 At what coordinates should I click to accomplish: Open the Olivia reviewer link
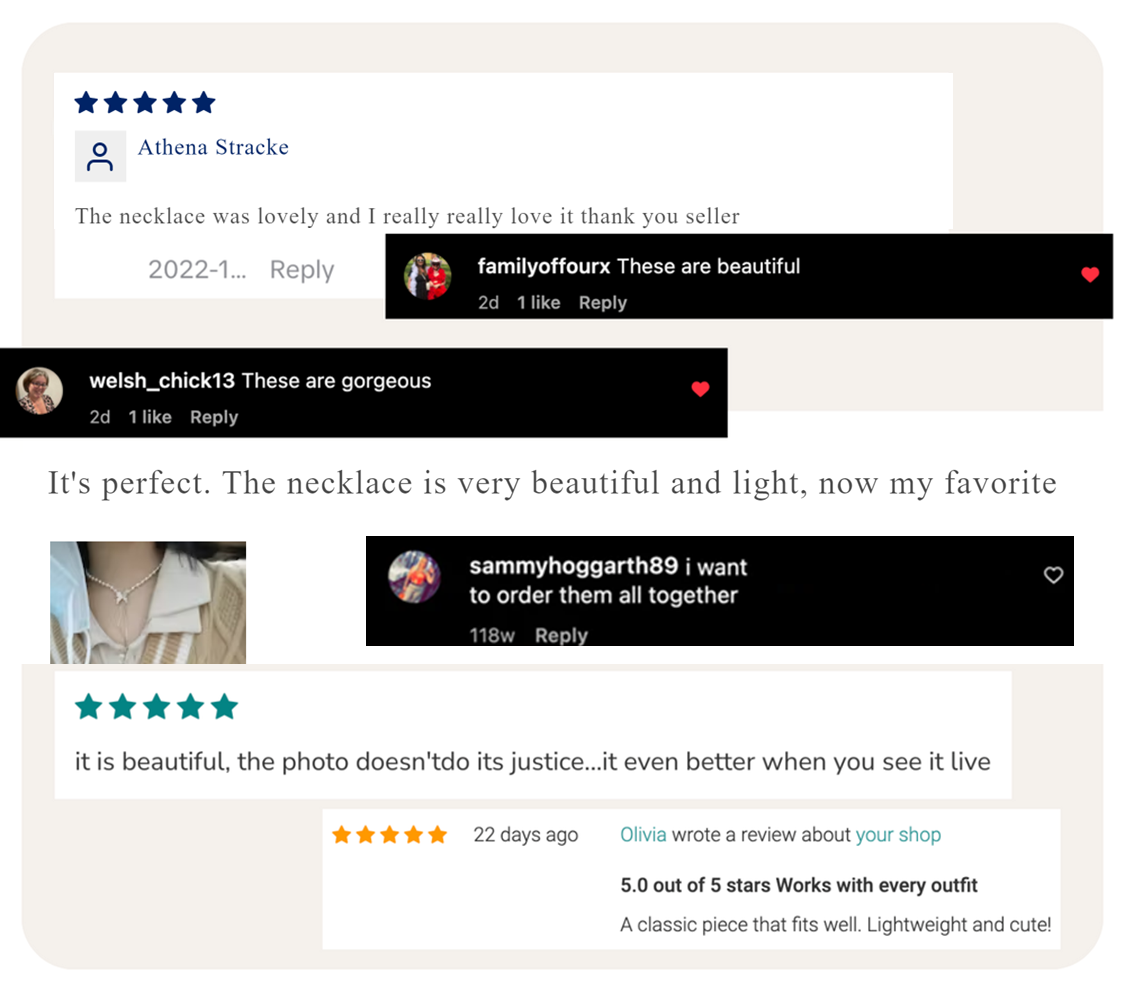(643, 834)
